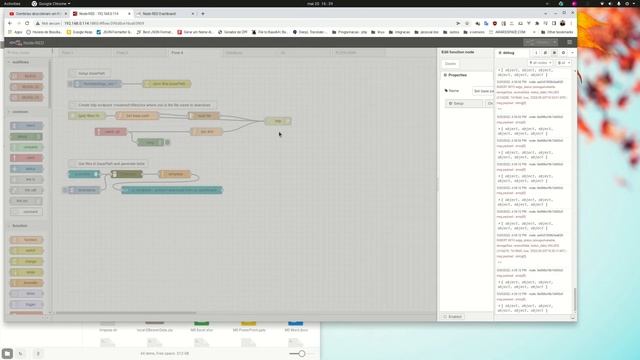Open a new Chrome tab
The width and height of the screenshot is (640, 360).
click(203, 13)
